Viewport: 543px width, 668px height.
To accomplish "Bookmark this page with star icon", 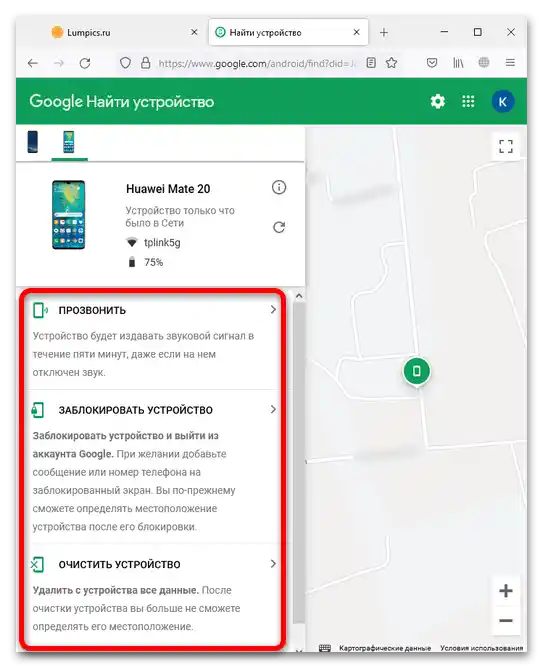I will tap(391, 63).
